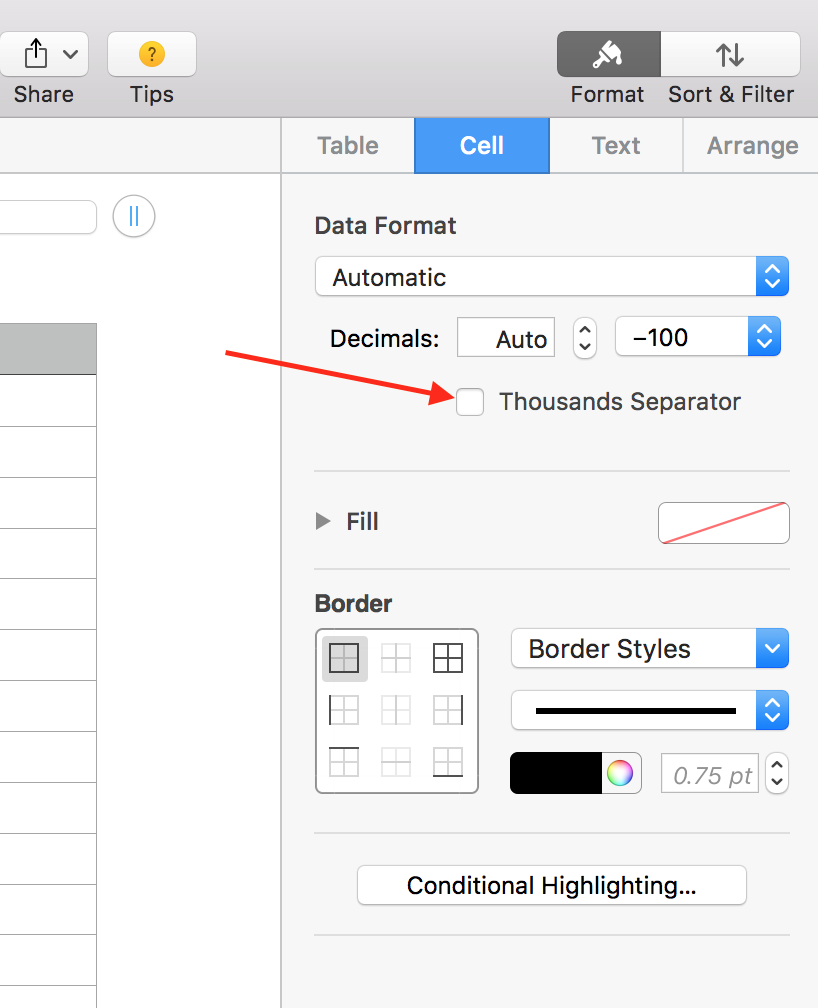818x1008 pixels.
Task: Apply the bottom border icon
Action: pos(447,761)
